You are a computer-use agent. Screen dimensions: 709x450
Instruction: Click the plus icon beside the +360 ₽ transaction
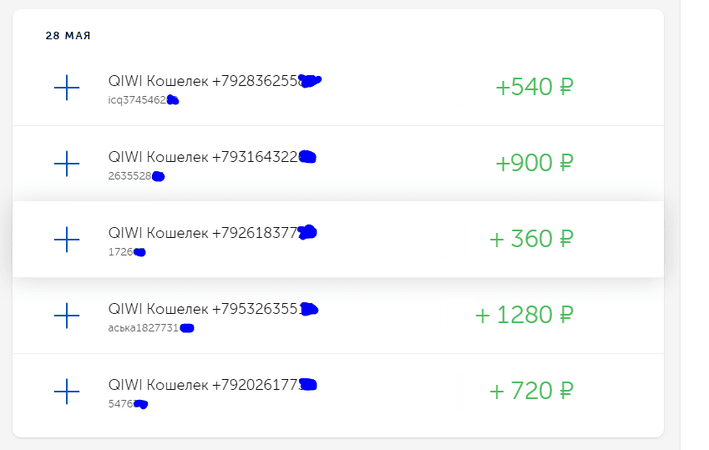(x=66, y=239)
